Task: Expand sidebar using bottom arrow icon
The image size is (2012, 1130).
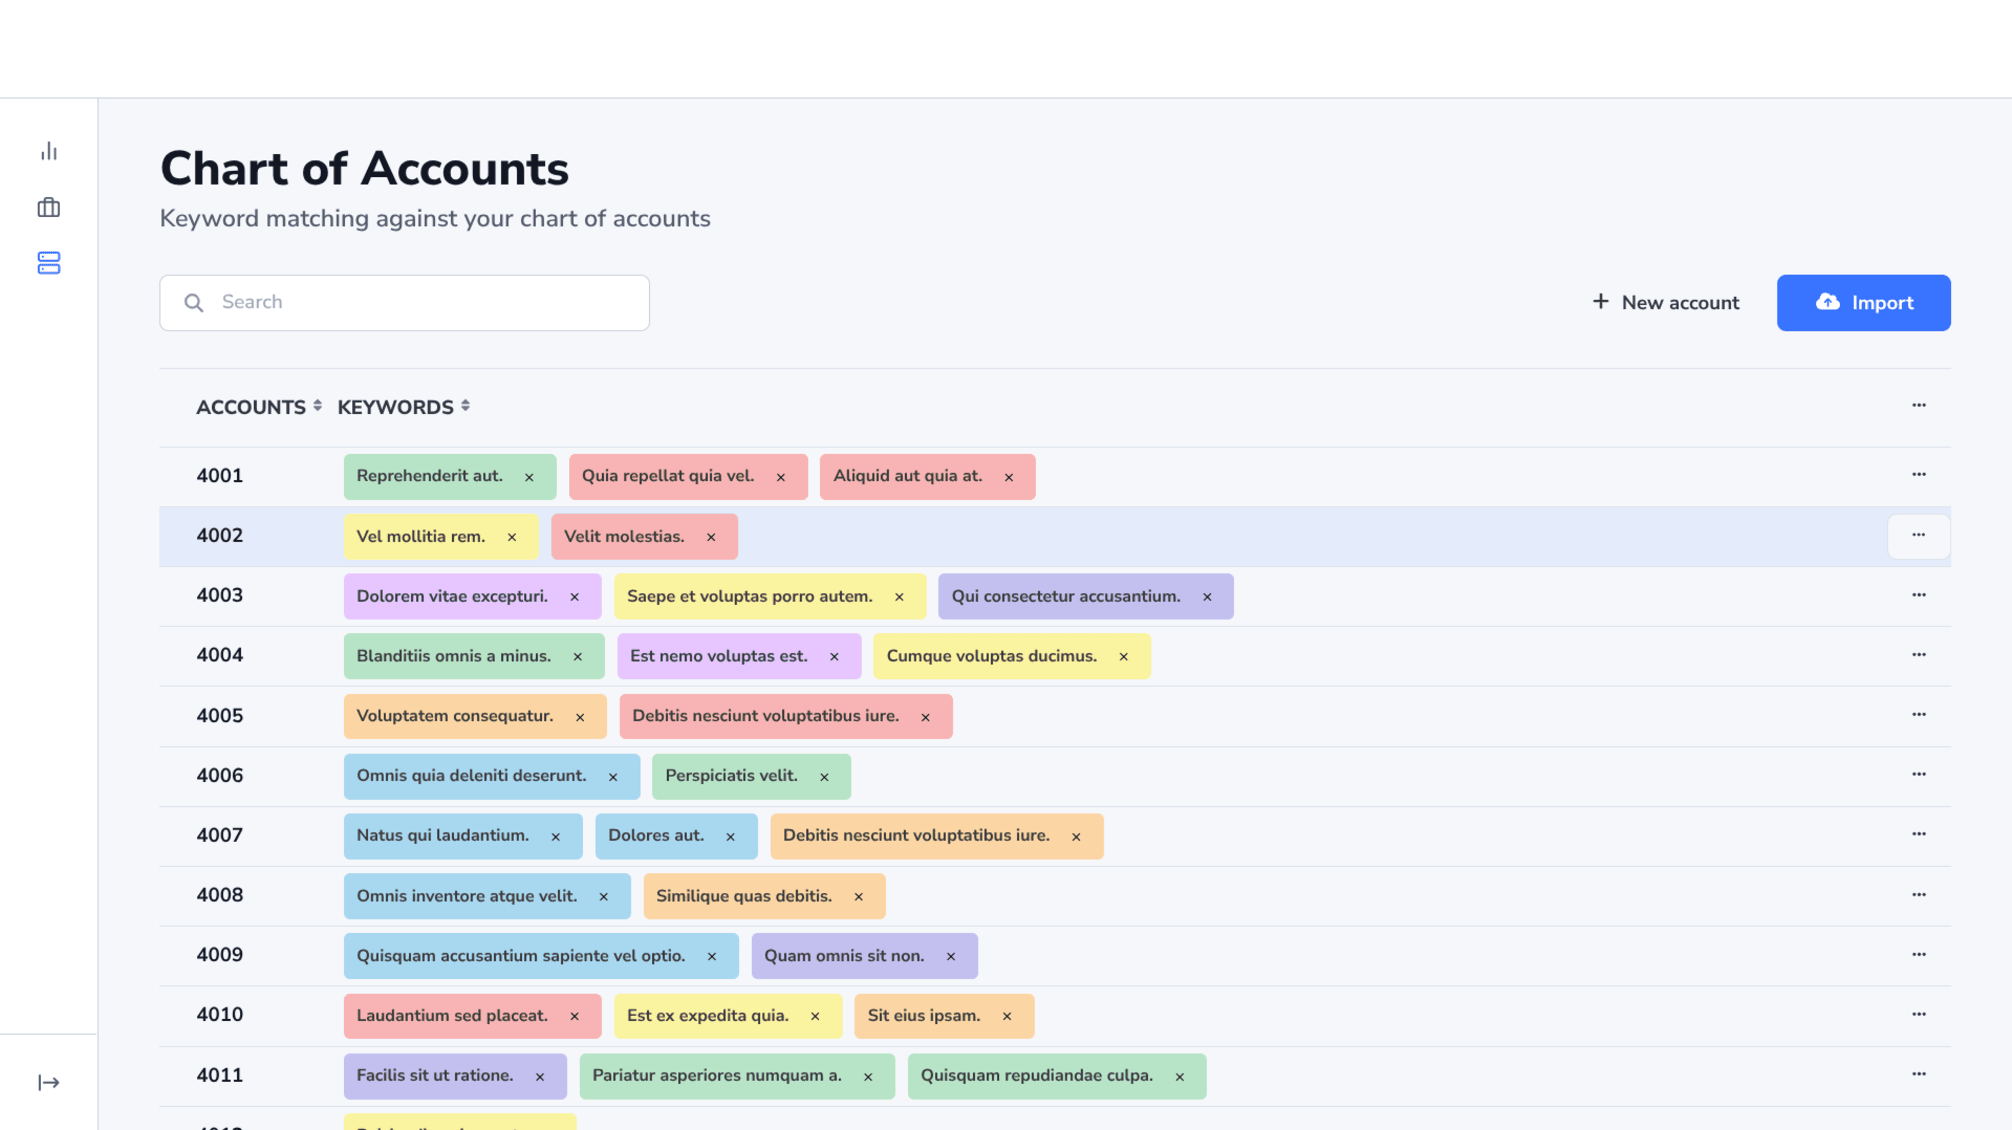Action: coord(49,1083)
